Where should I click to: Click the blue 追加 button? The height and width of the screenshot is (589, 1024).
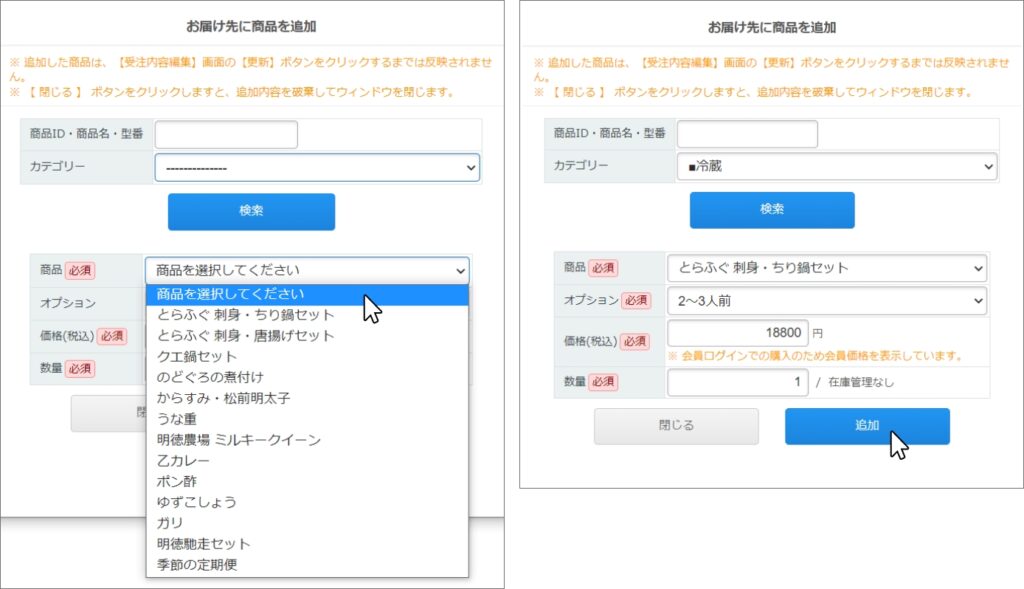[x=867, y=426]
